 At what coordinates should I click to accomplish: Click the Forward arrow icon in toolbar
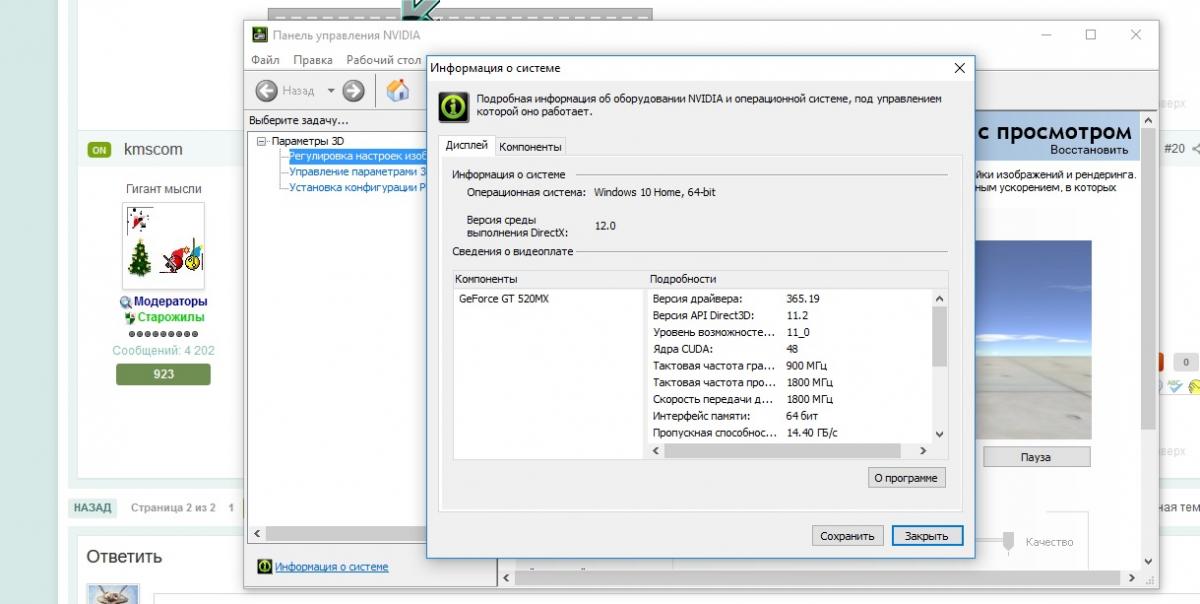pyautogui.click(x=353, y=91)
